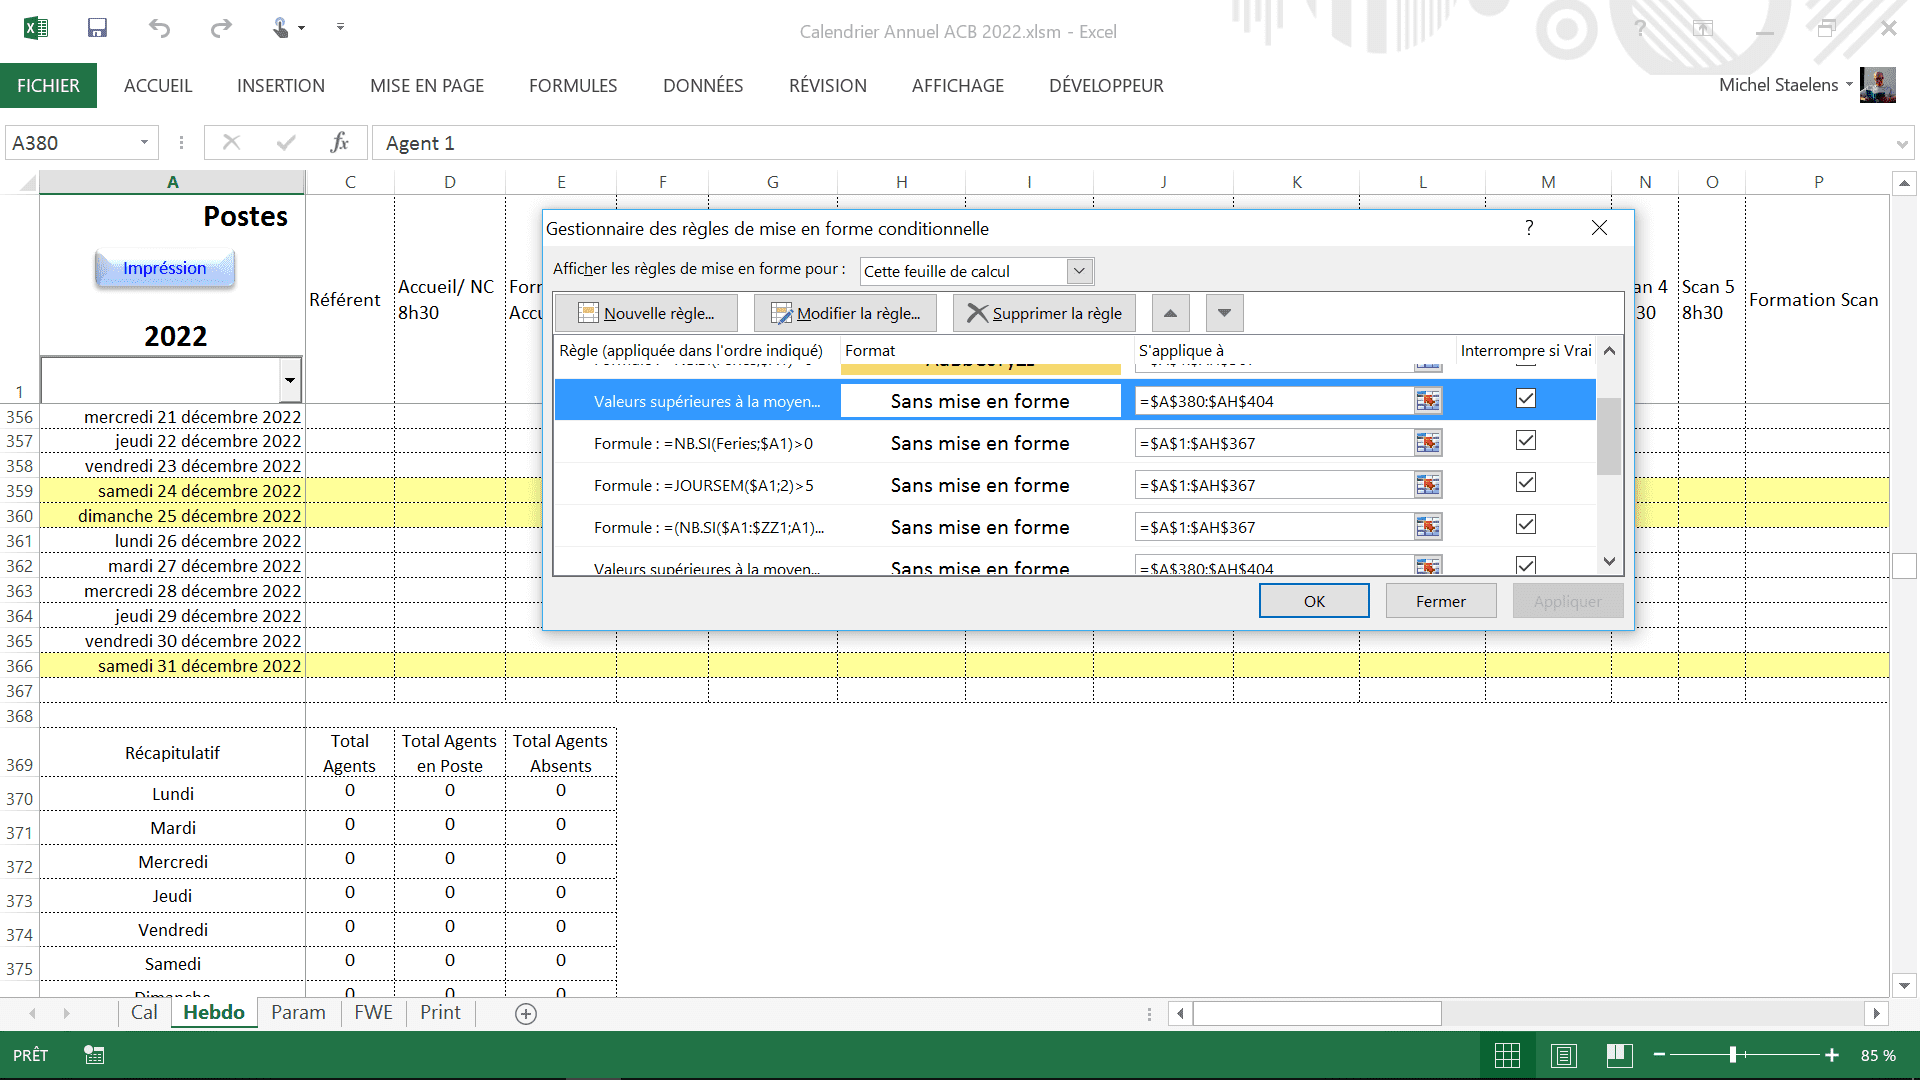Click the Save icon in quick access toolbar
Viewport: 1920px width, 1080px height.
(97, 28)
